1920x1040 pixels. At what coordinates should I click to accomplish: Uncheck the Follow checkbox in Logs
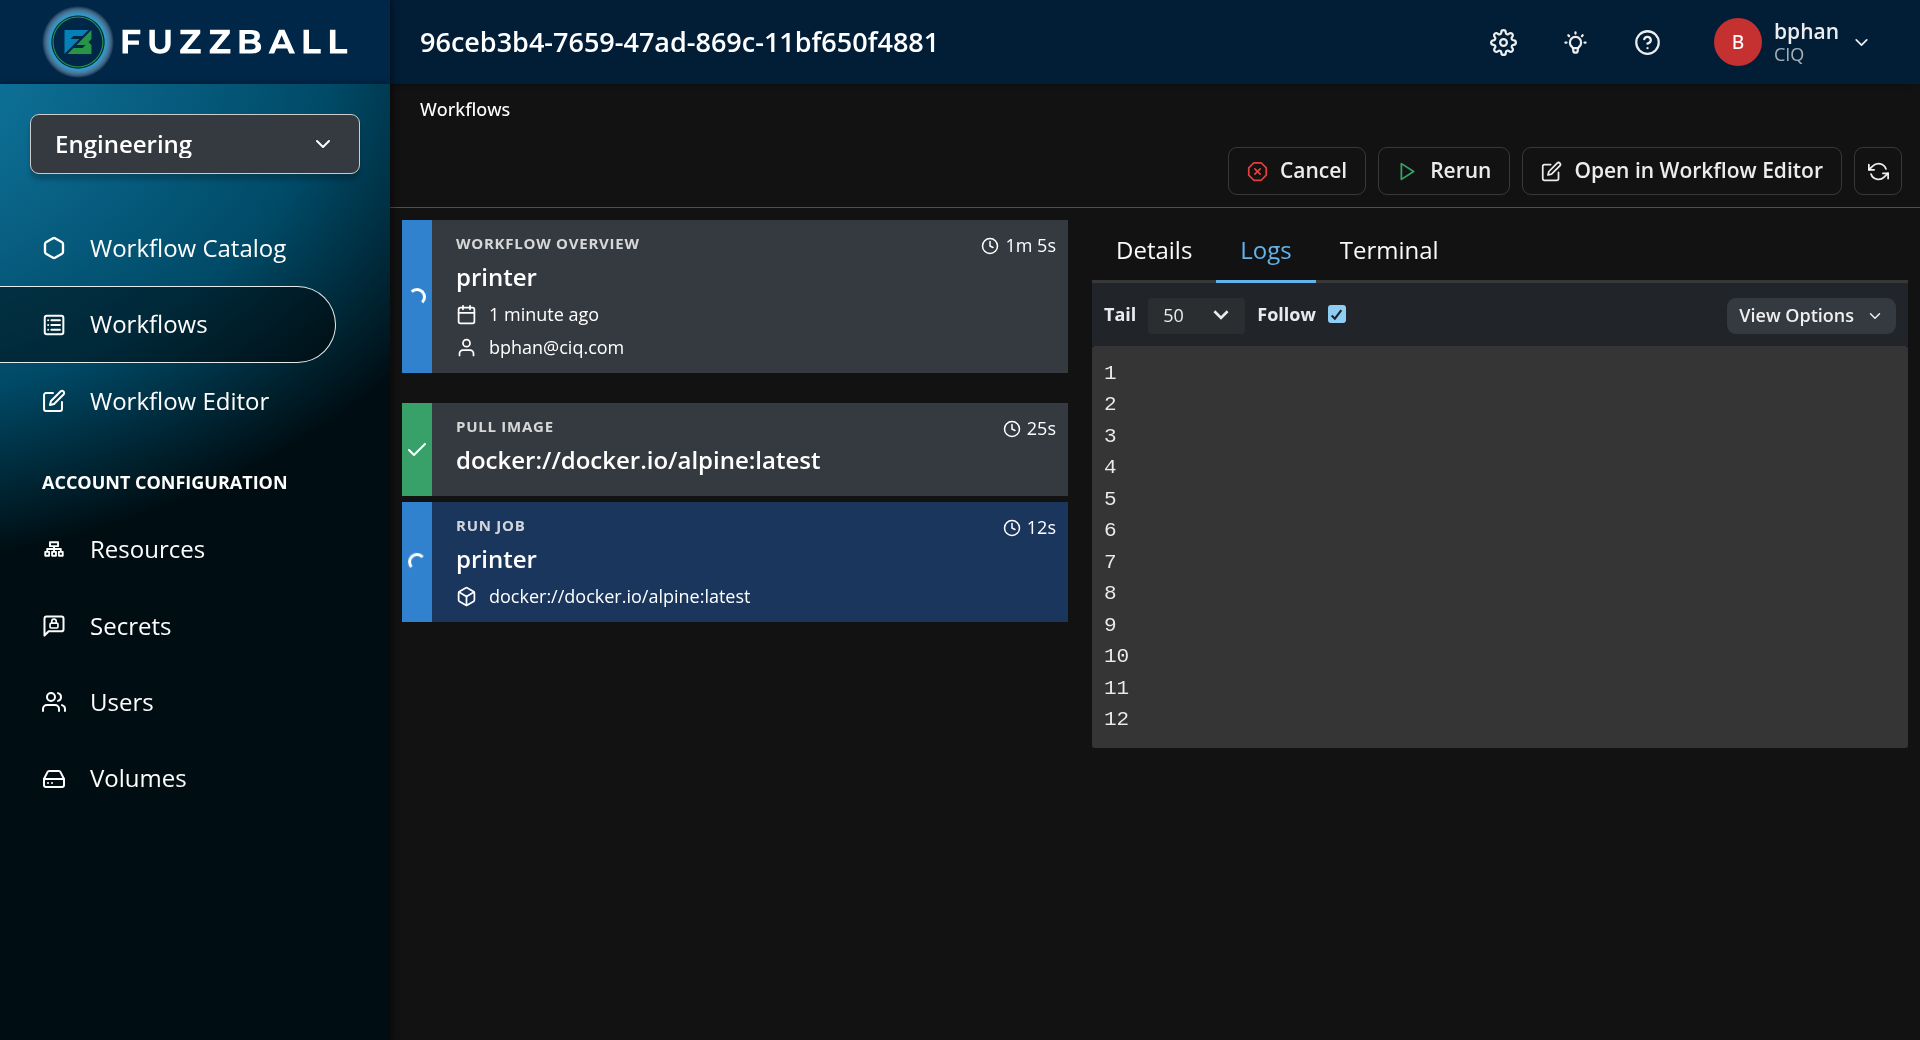coord(1337,314)
